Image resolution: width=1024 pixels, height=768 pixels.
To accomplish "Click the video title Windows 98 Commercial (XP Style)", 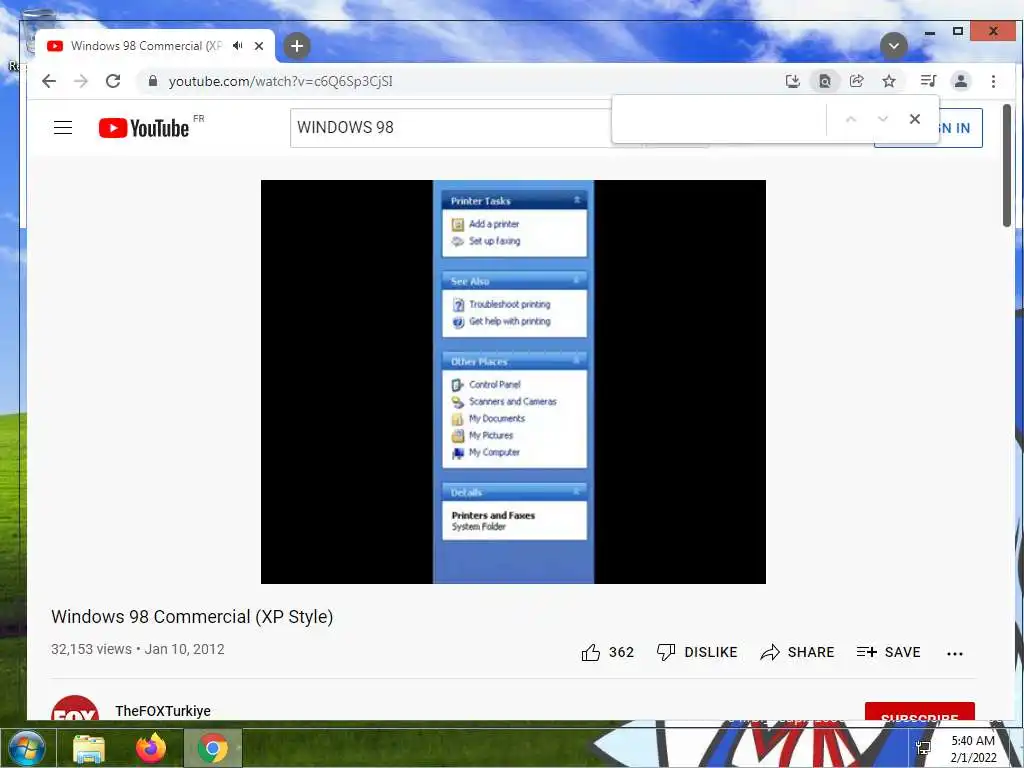I will click(192, 616).
